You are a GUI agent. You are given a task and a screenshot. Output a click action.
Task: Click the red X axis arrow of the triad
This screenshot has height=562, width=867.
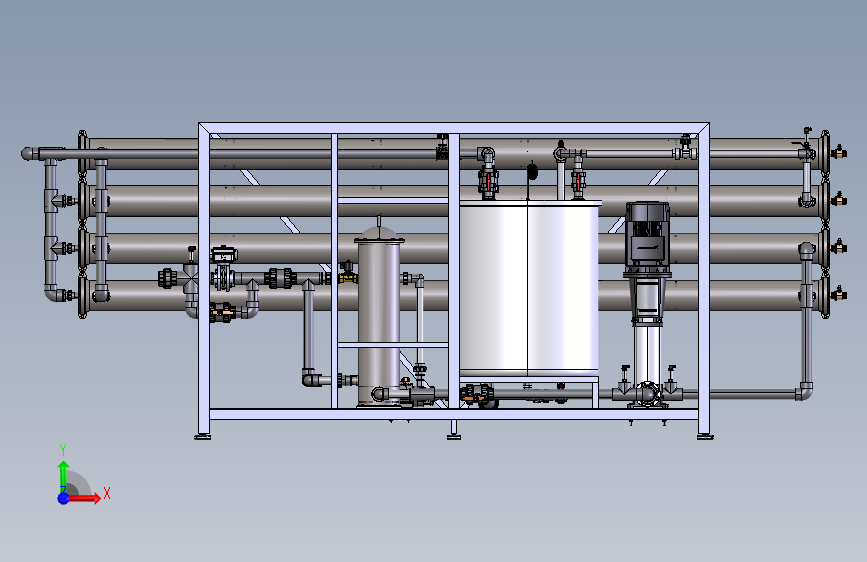point(84,498)
